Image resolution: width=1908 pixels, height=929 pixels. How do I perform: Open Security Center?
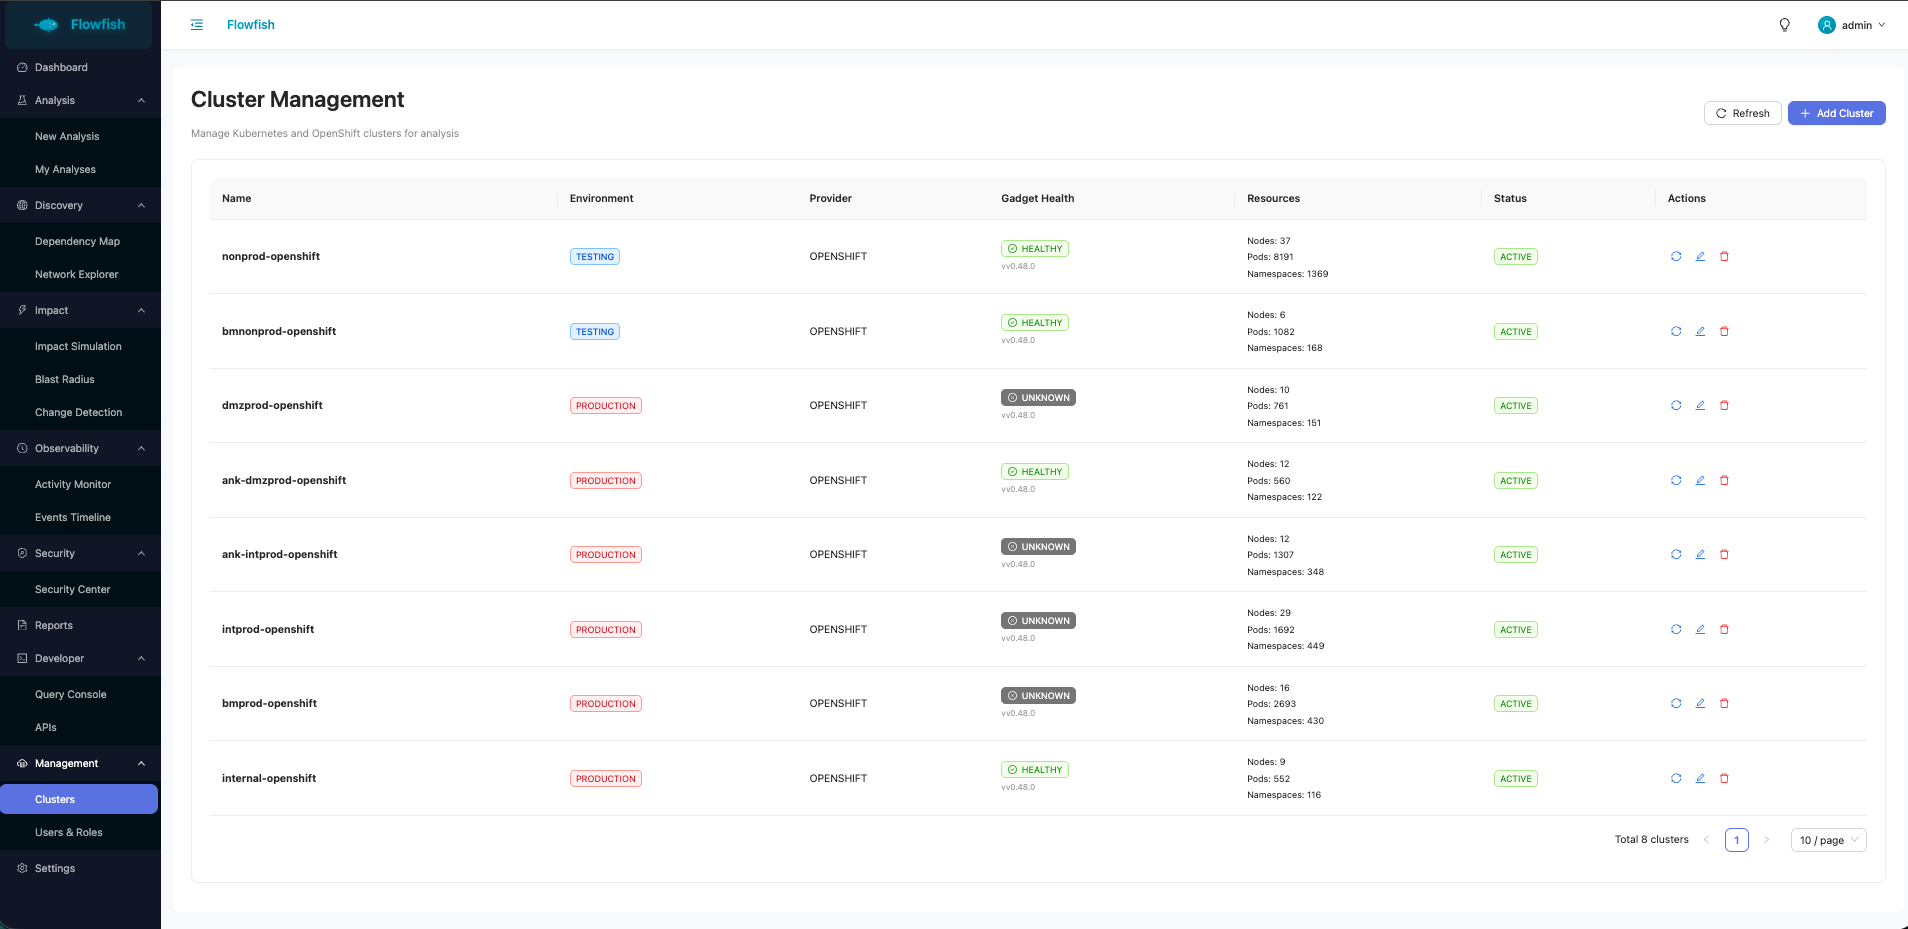(80, 589)
